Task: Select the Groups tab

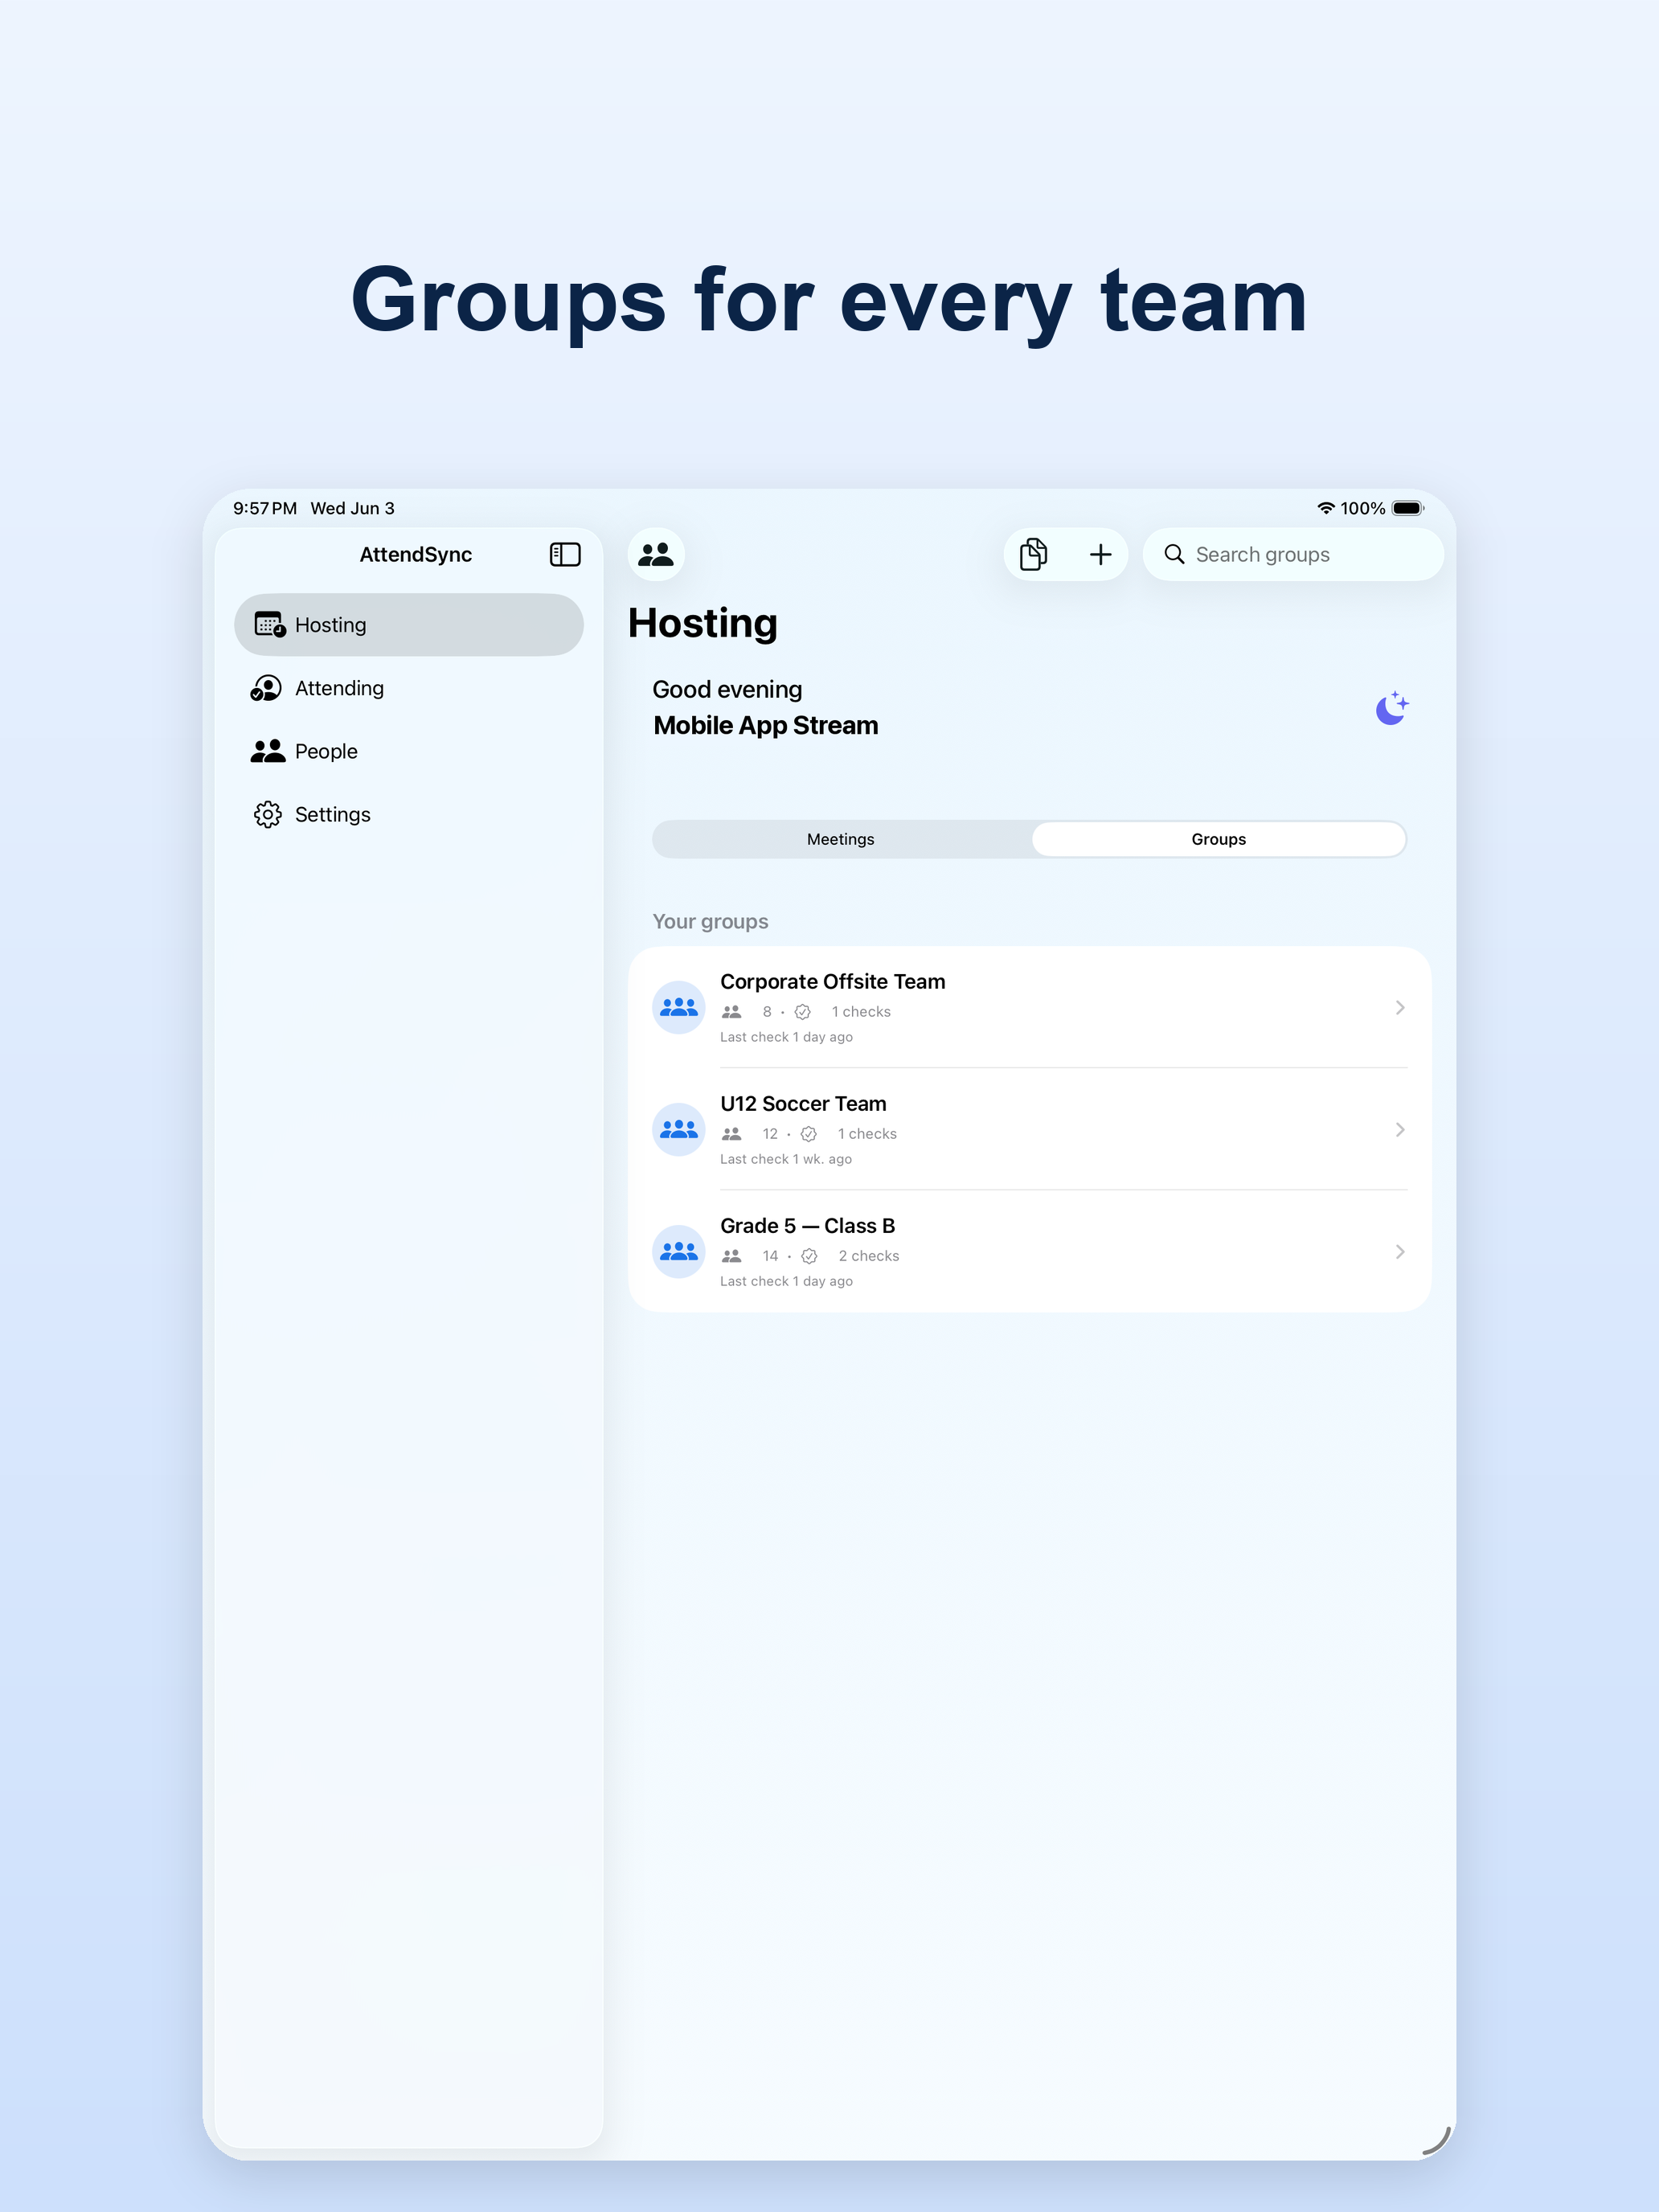Action: coord(1218,839)
